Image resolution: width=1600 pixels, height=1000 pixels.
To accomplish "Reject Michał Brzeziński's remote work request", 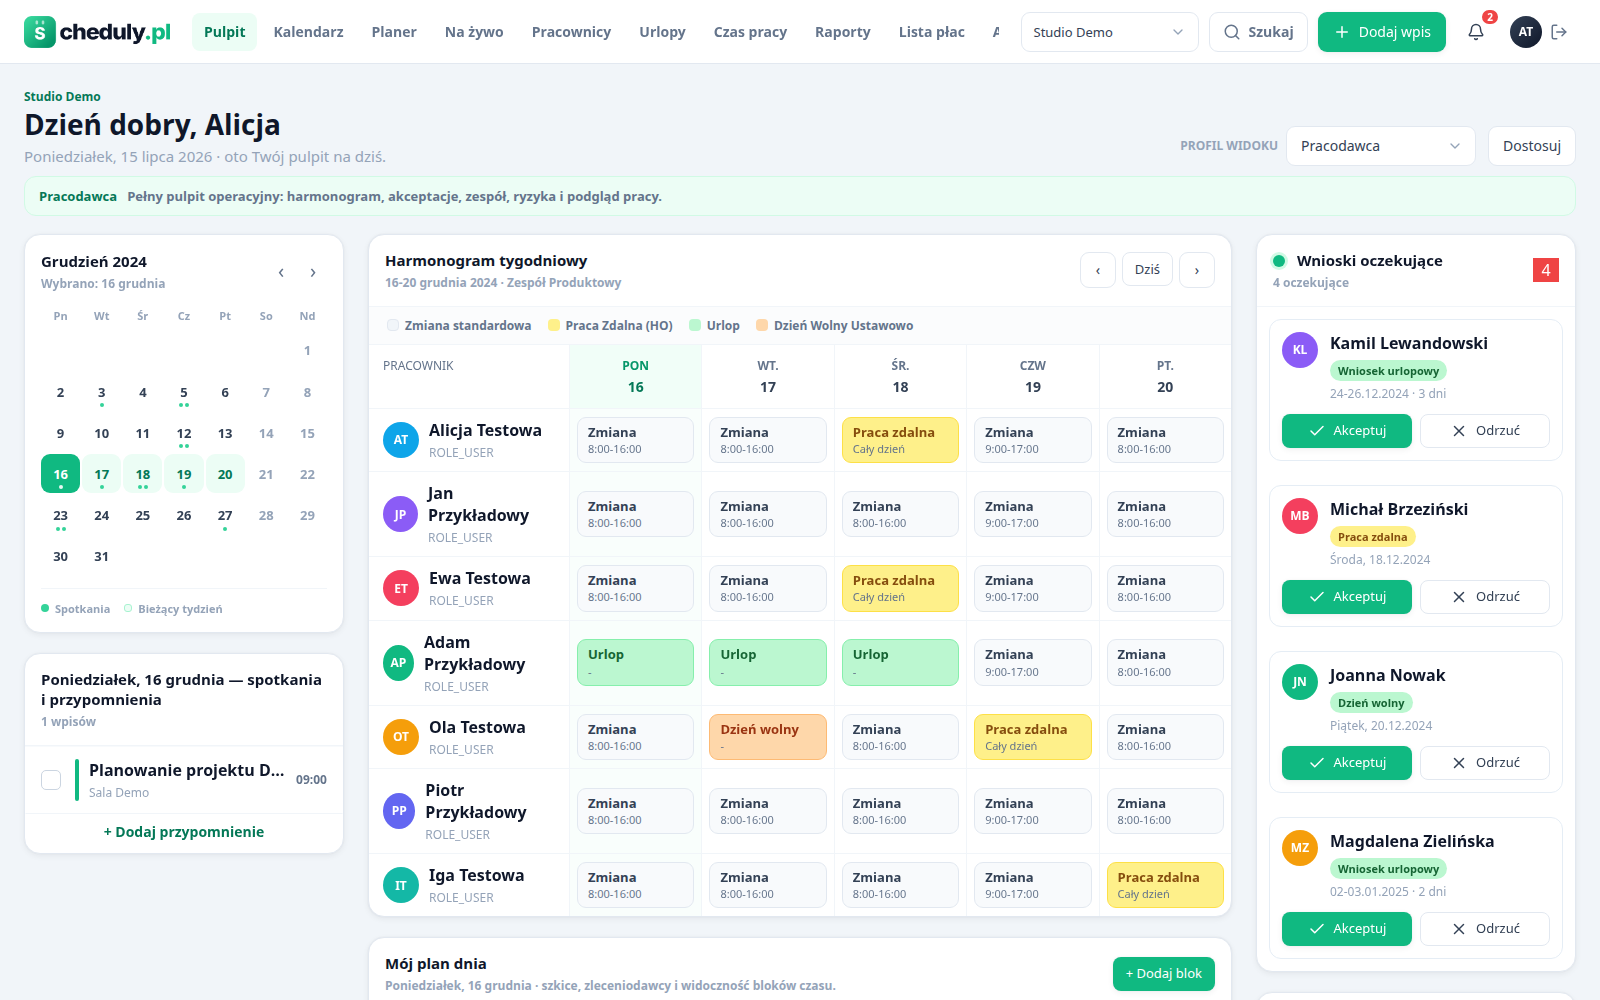I will click(x=1485, y=597).
